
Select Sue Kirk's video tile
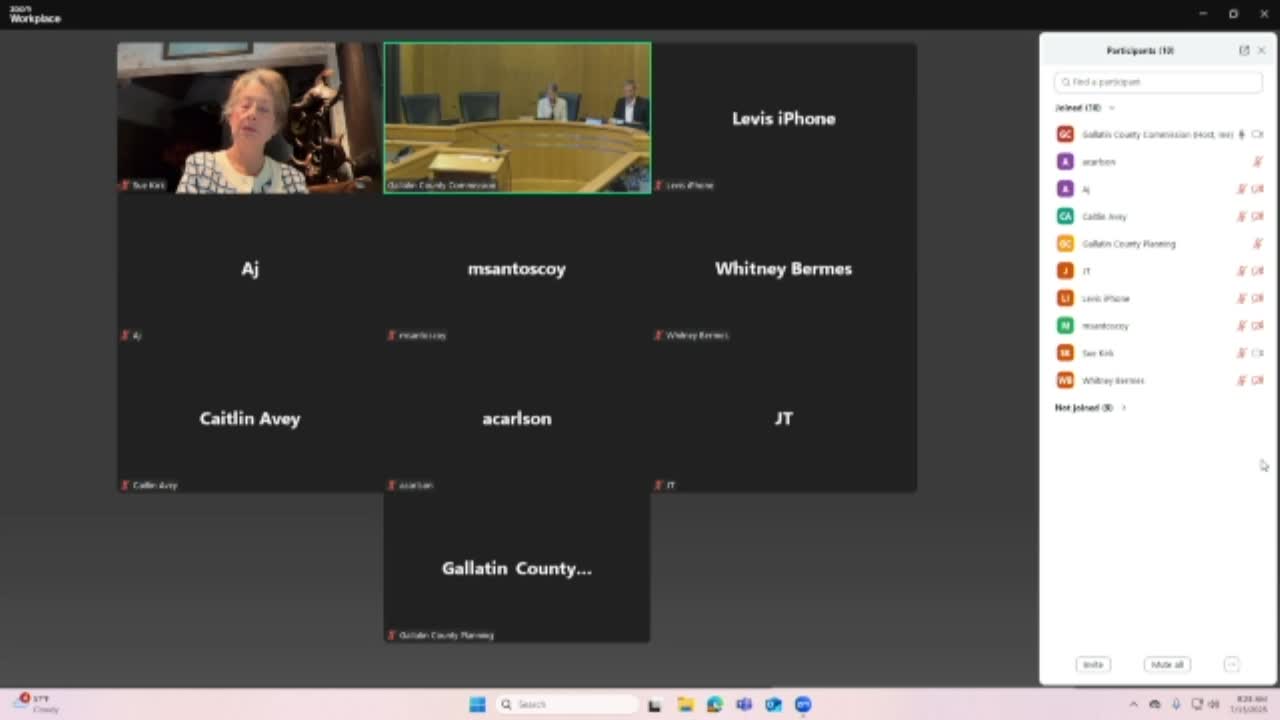pos(249,117)
